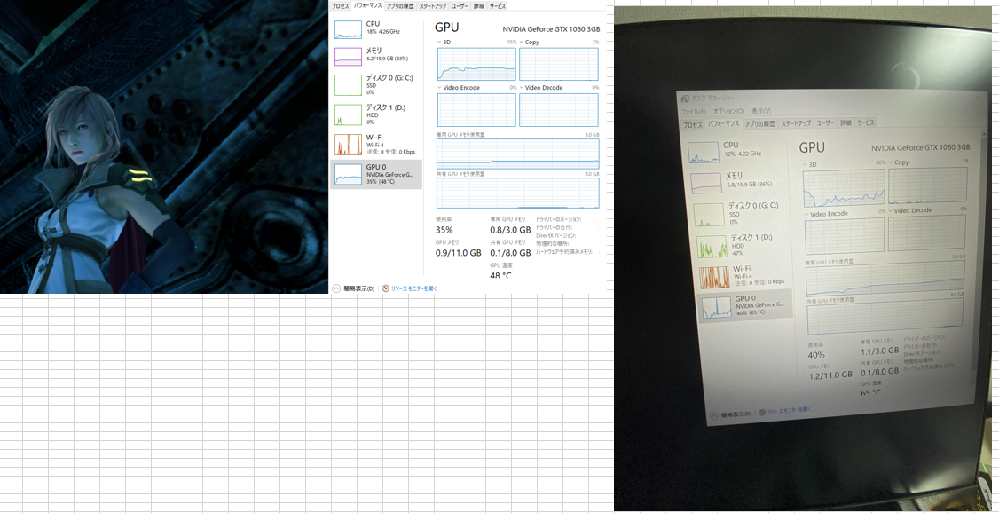
Task: Select Wi-Fi graph in photographed Task Manager
Action: point(714,277)
